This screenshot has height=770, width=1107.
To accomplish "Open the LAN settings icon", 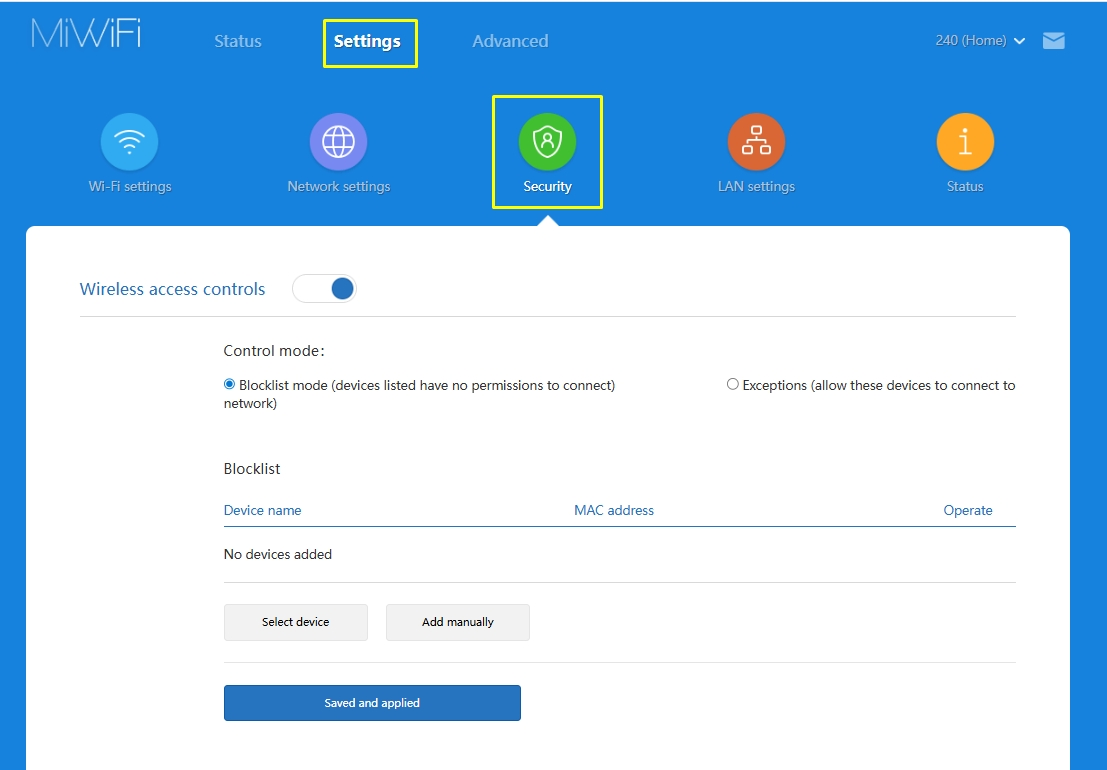I will click(756, 142).
